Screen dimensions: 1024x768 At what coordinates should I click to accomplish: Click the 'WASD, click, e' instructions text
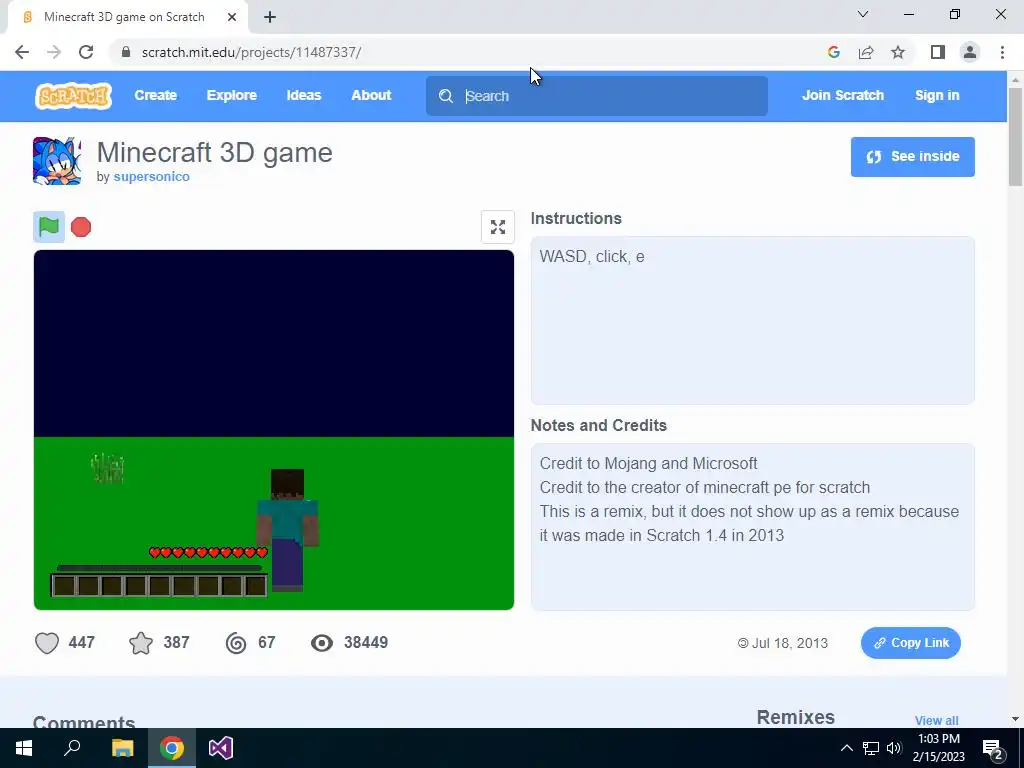click(x=592, y=257)
